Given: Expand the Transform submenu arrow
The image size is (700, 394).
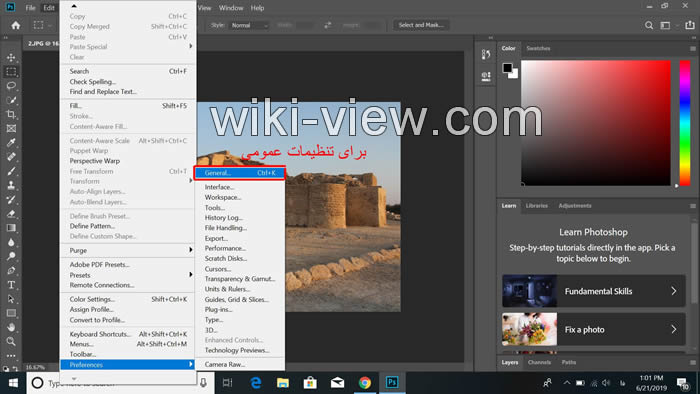Looking at the screenshot, I should click(191, 181).
